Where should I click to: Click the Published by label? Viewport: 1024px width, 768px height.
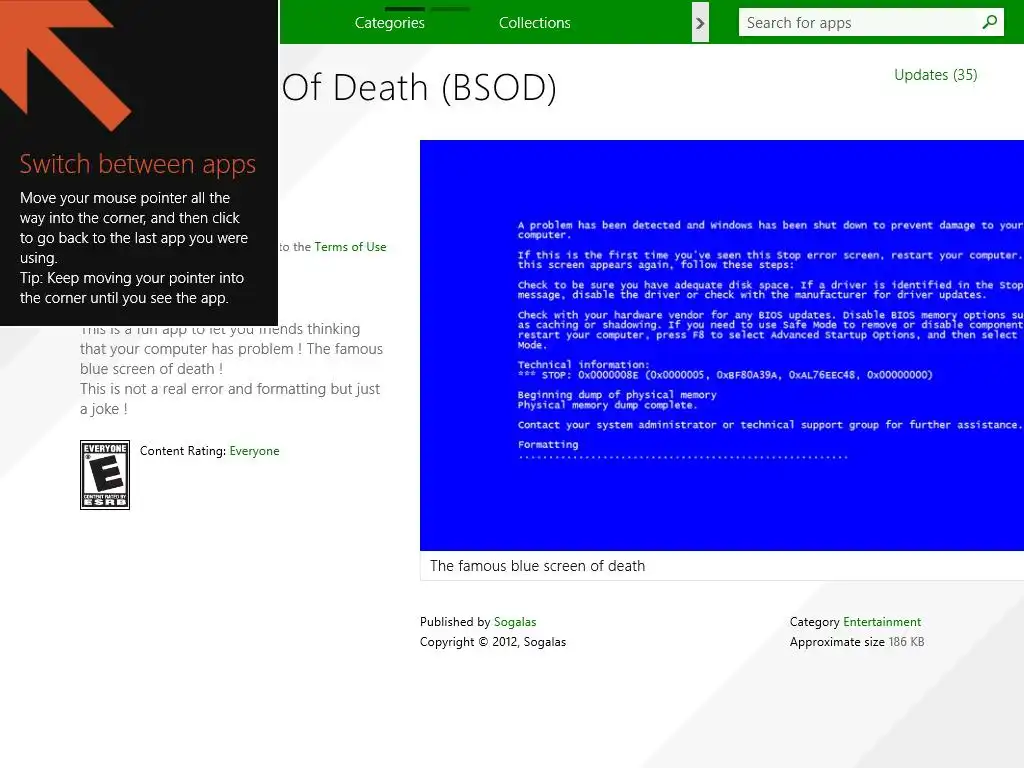(455, 622)
